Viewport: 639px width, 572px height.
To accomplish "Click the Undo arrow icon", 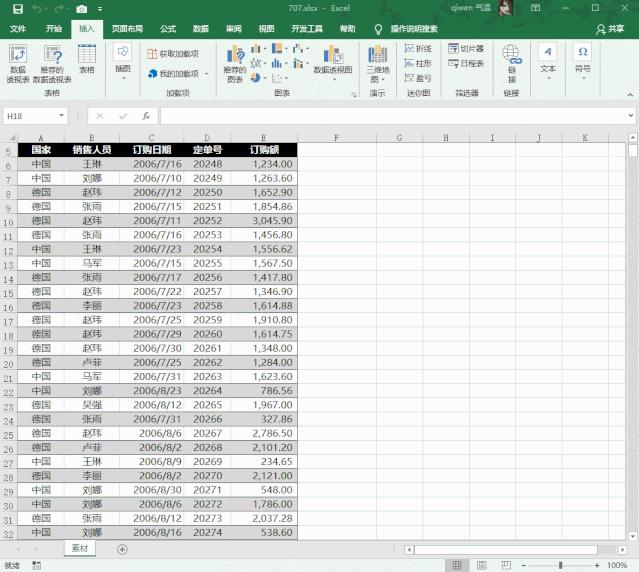I will tap(37, 9).
